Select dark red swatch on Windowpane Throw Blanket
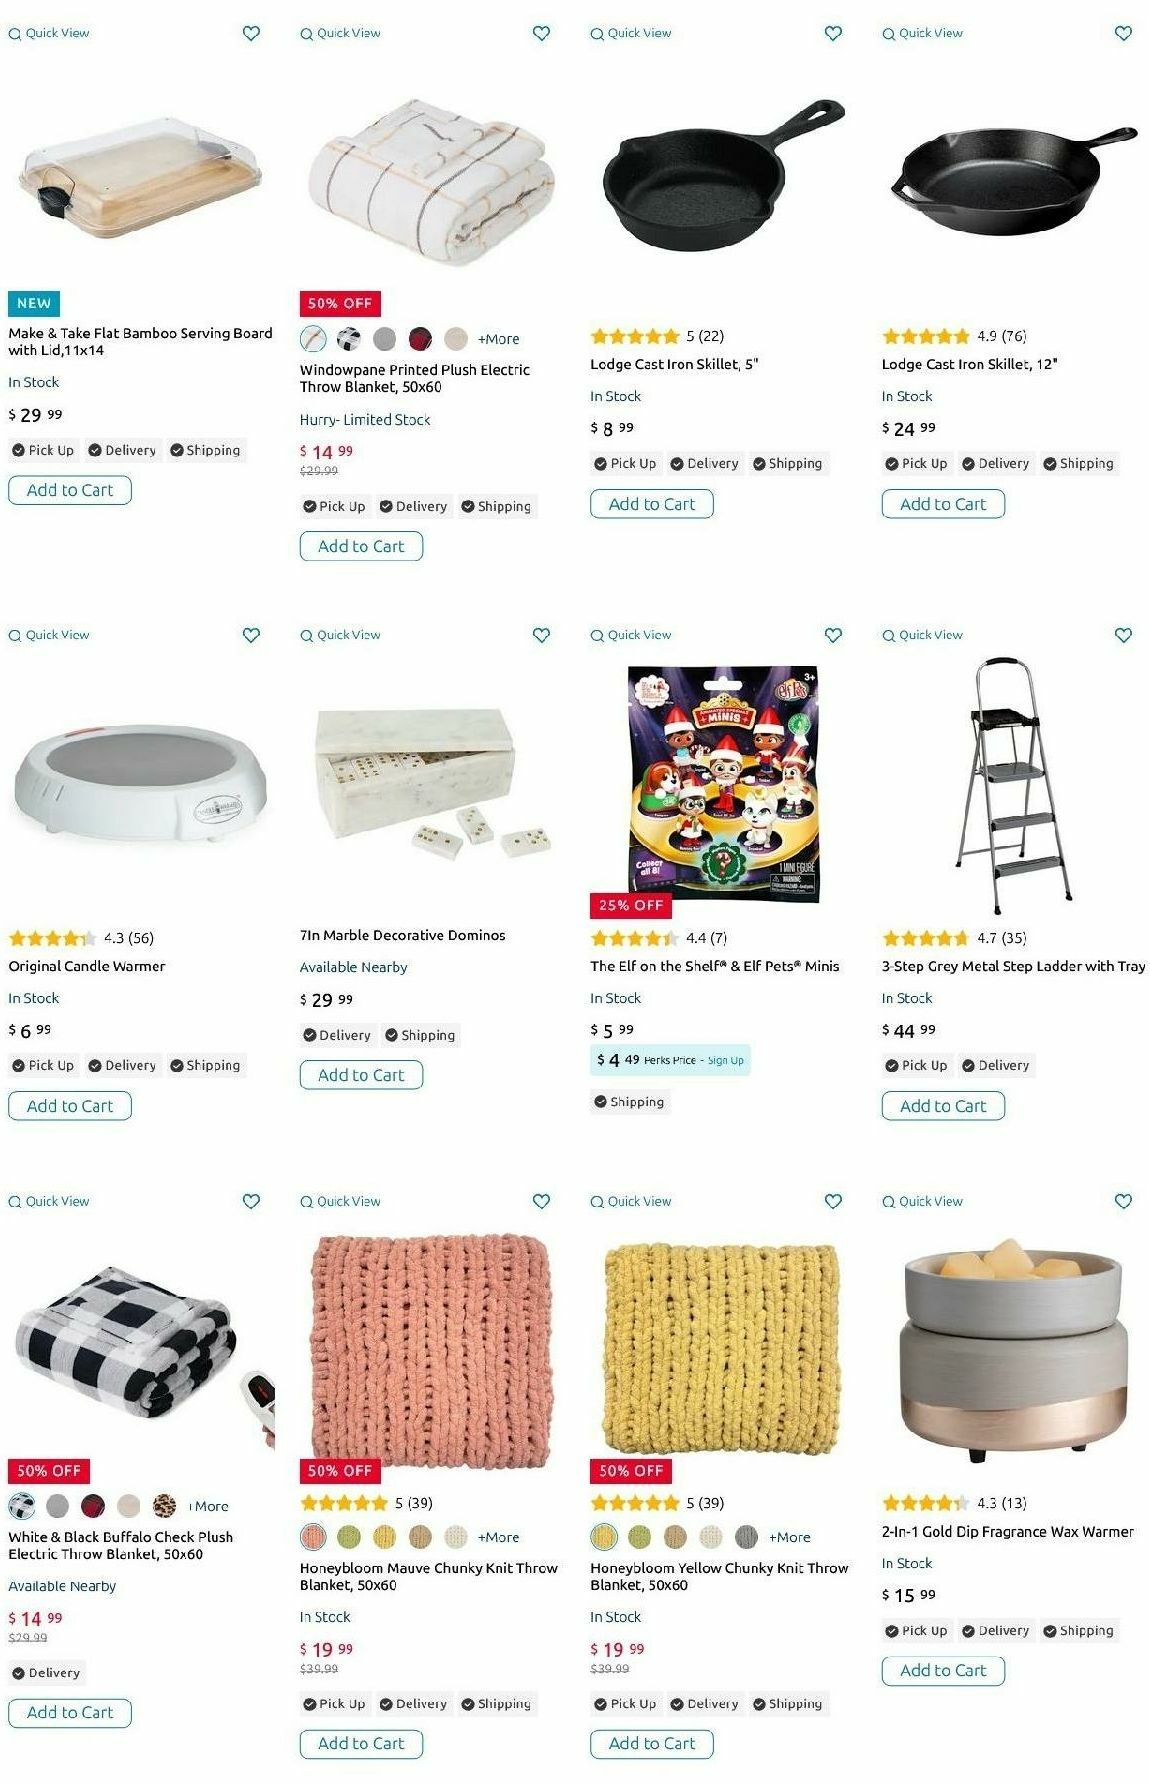 coord(420,338)
